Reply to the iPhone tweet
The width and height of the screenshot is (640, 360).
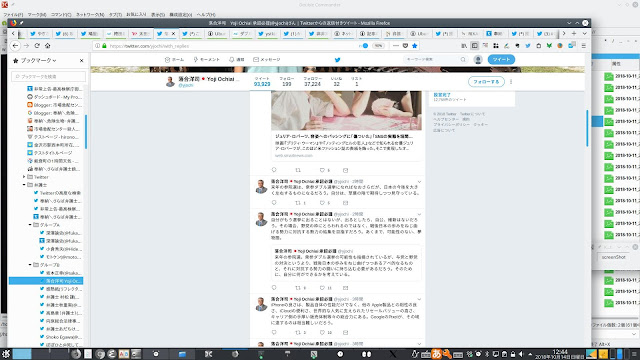274,333
